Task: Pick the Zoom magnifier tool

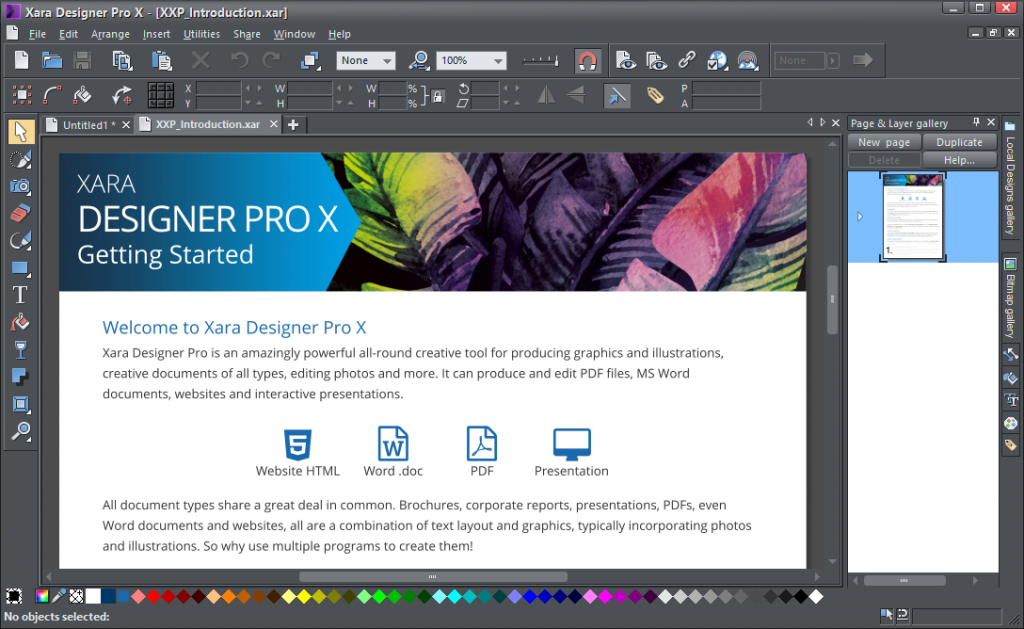Action: 20,431
